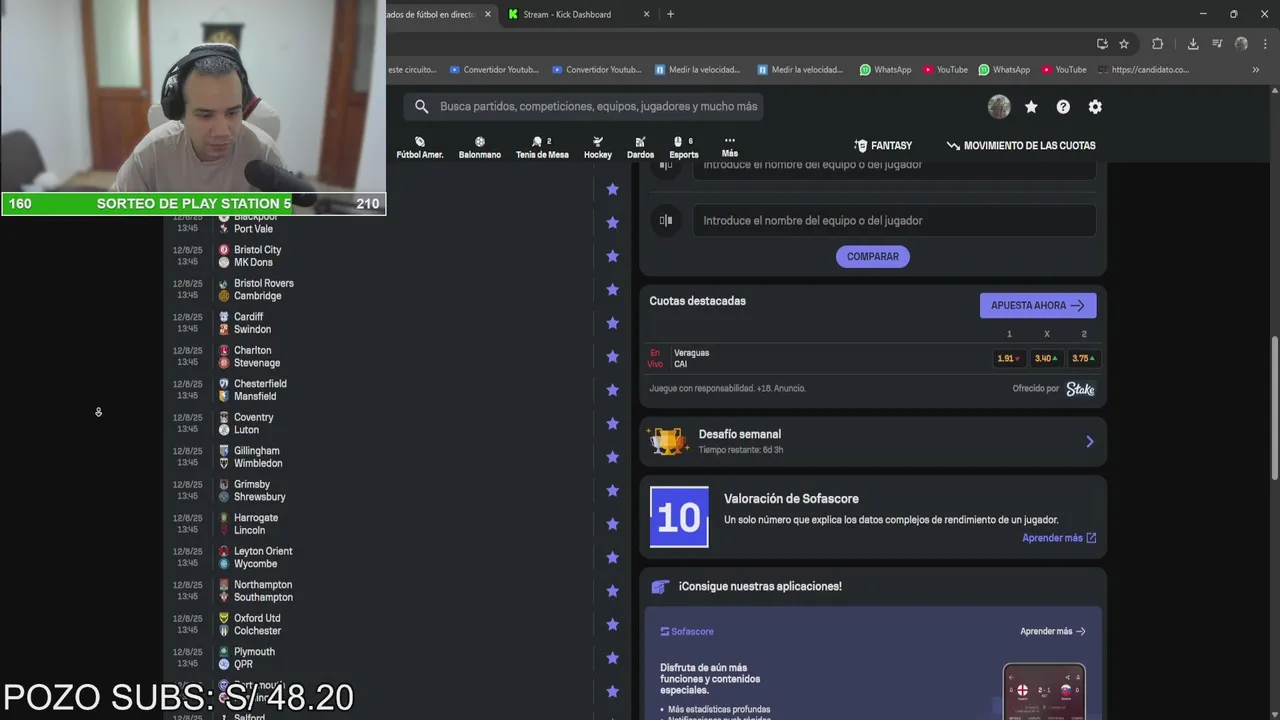Toggle favorite star for Harrogate vs Lincoln
Viewport: 1280px width, 720px height.
click(612, 524)
